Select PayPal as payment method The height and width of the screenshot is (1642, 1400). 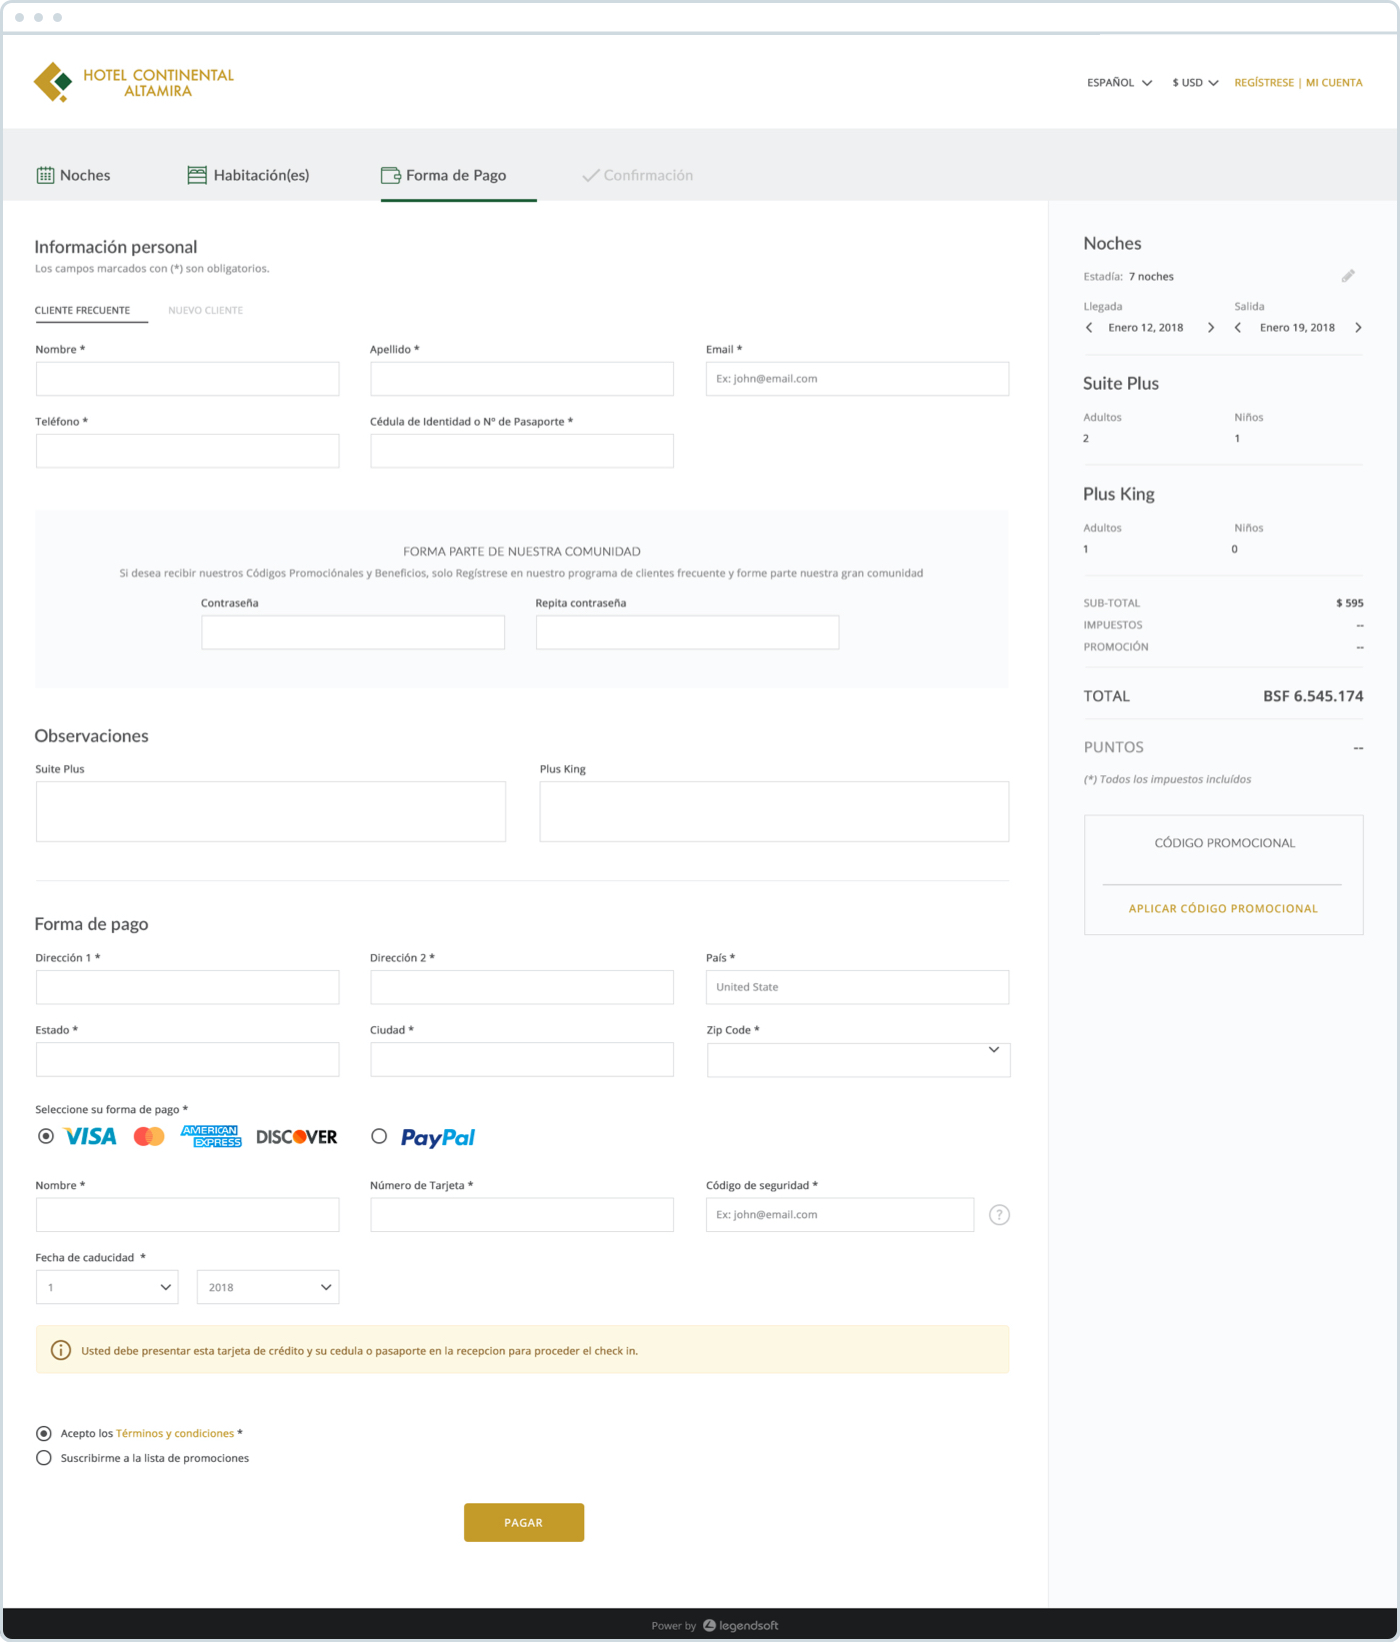pyautogui.click(x=379, y=1136)
